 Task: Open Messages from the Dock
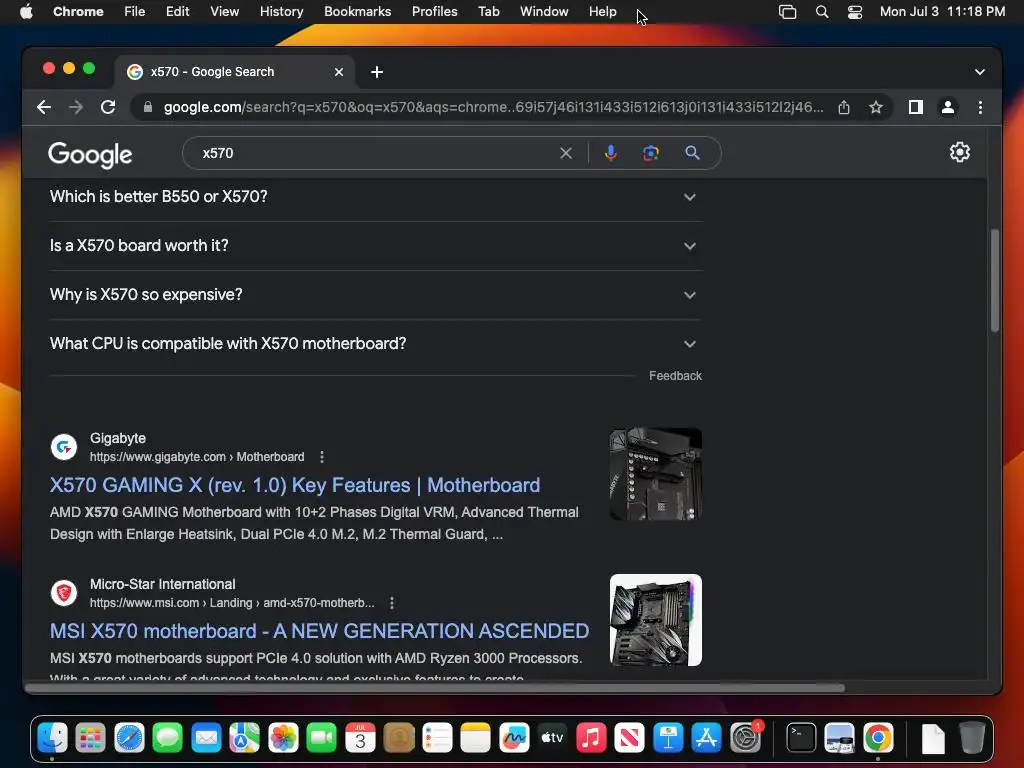[168, 739]
